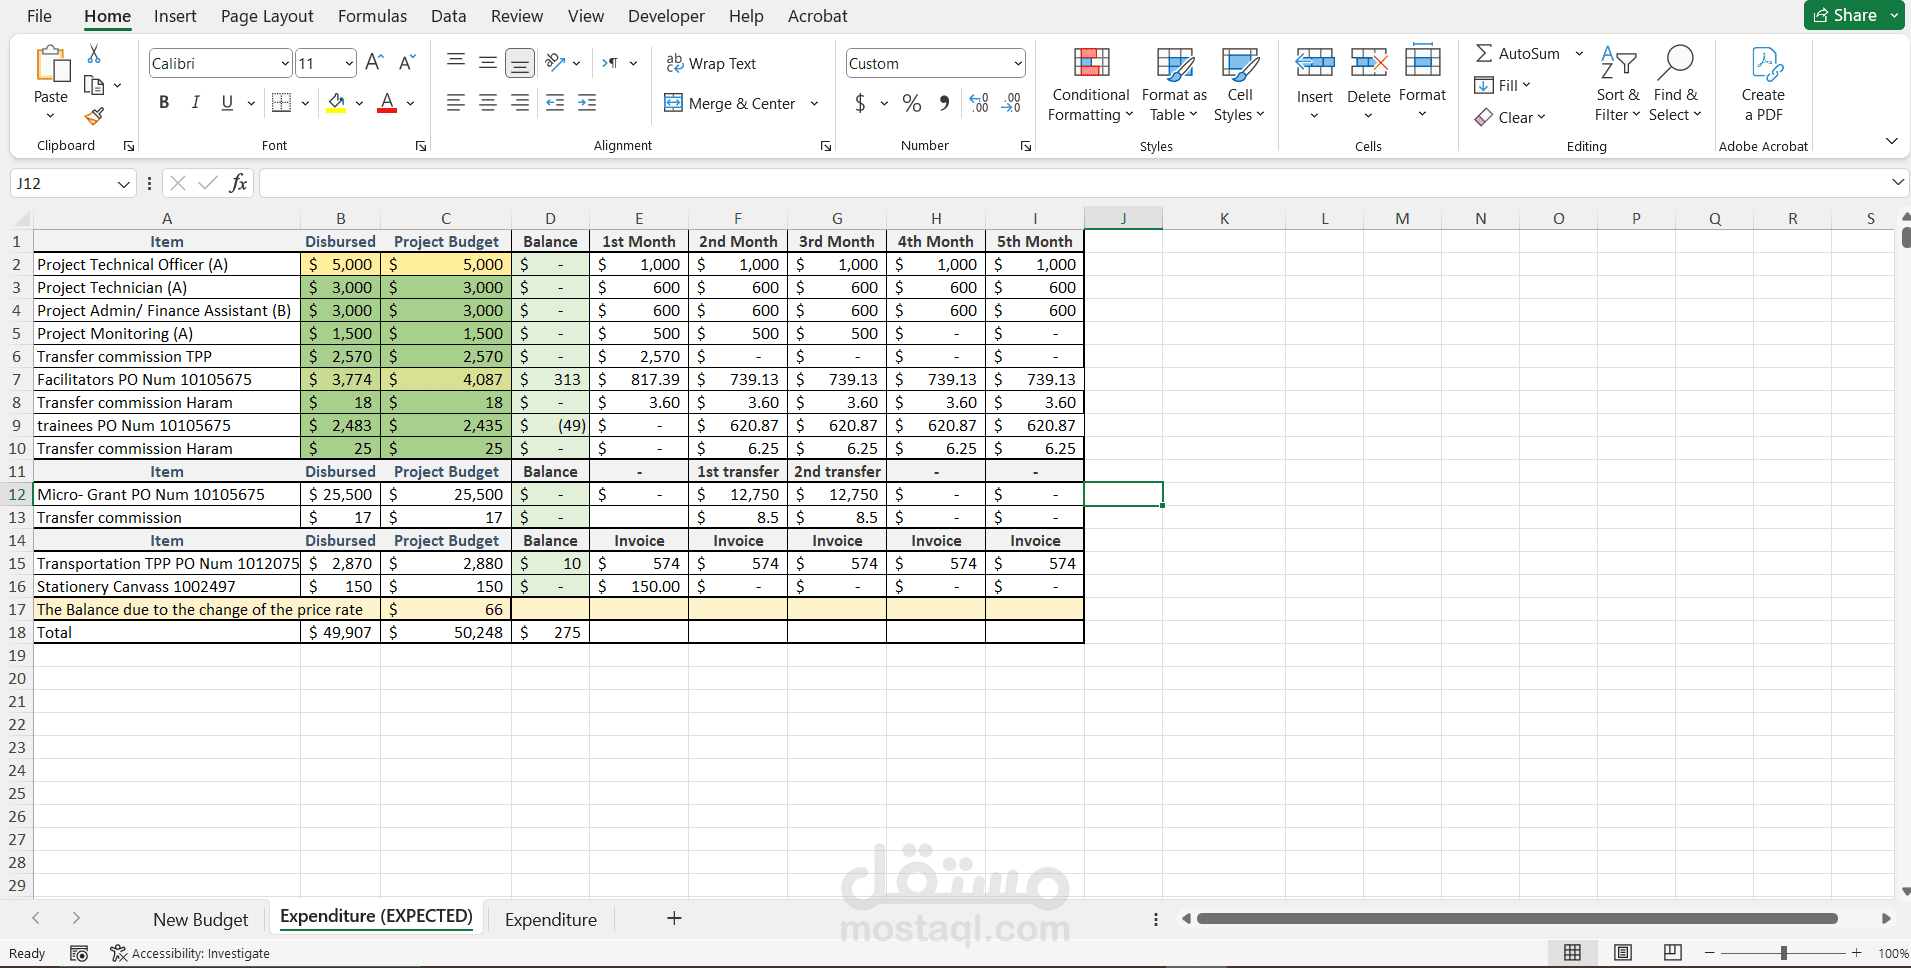Cut selection with scissors icon

[94, 53]
